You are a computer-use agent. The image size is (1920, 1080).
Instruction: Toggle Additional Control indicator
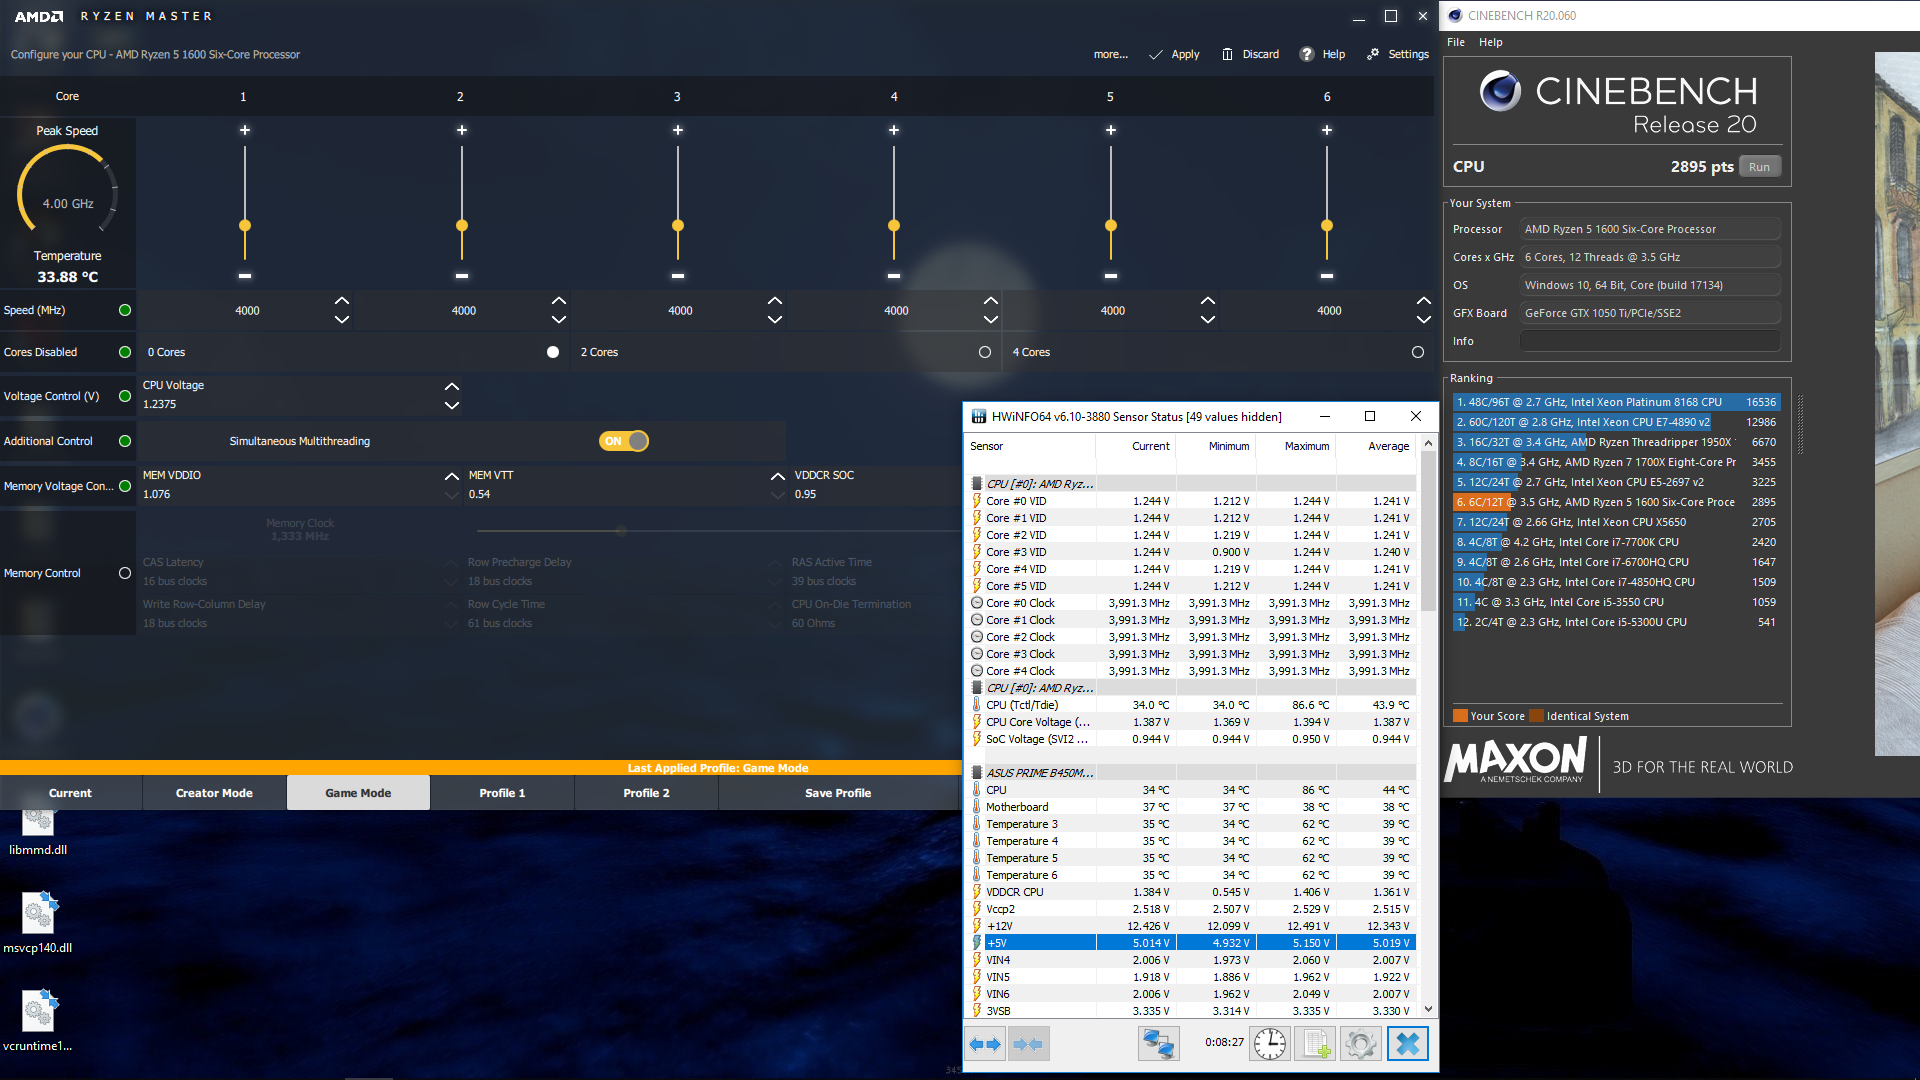(125, 441)
